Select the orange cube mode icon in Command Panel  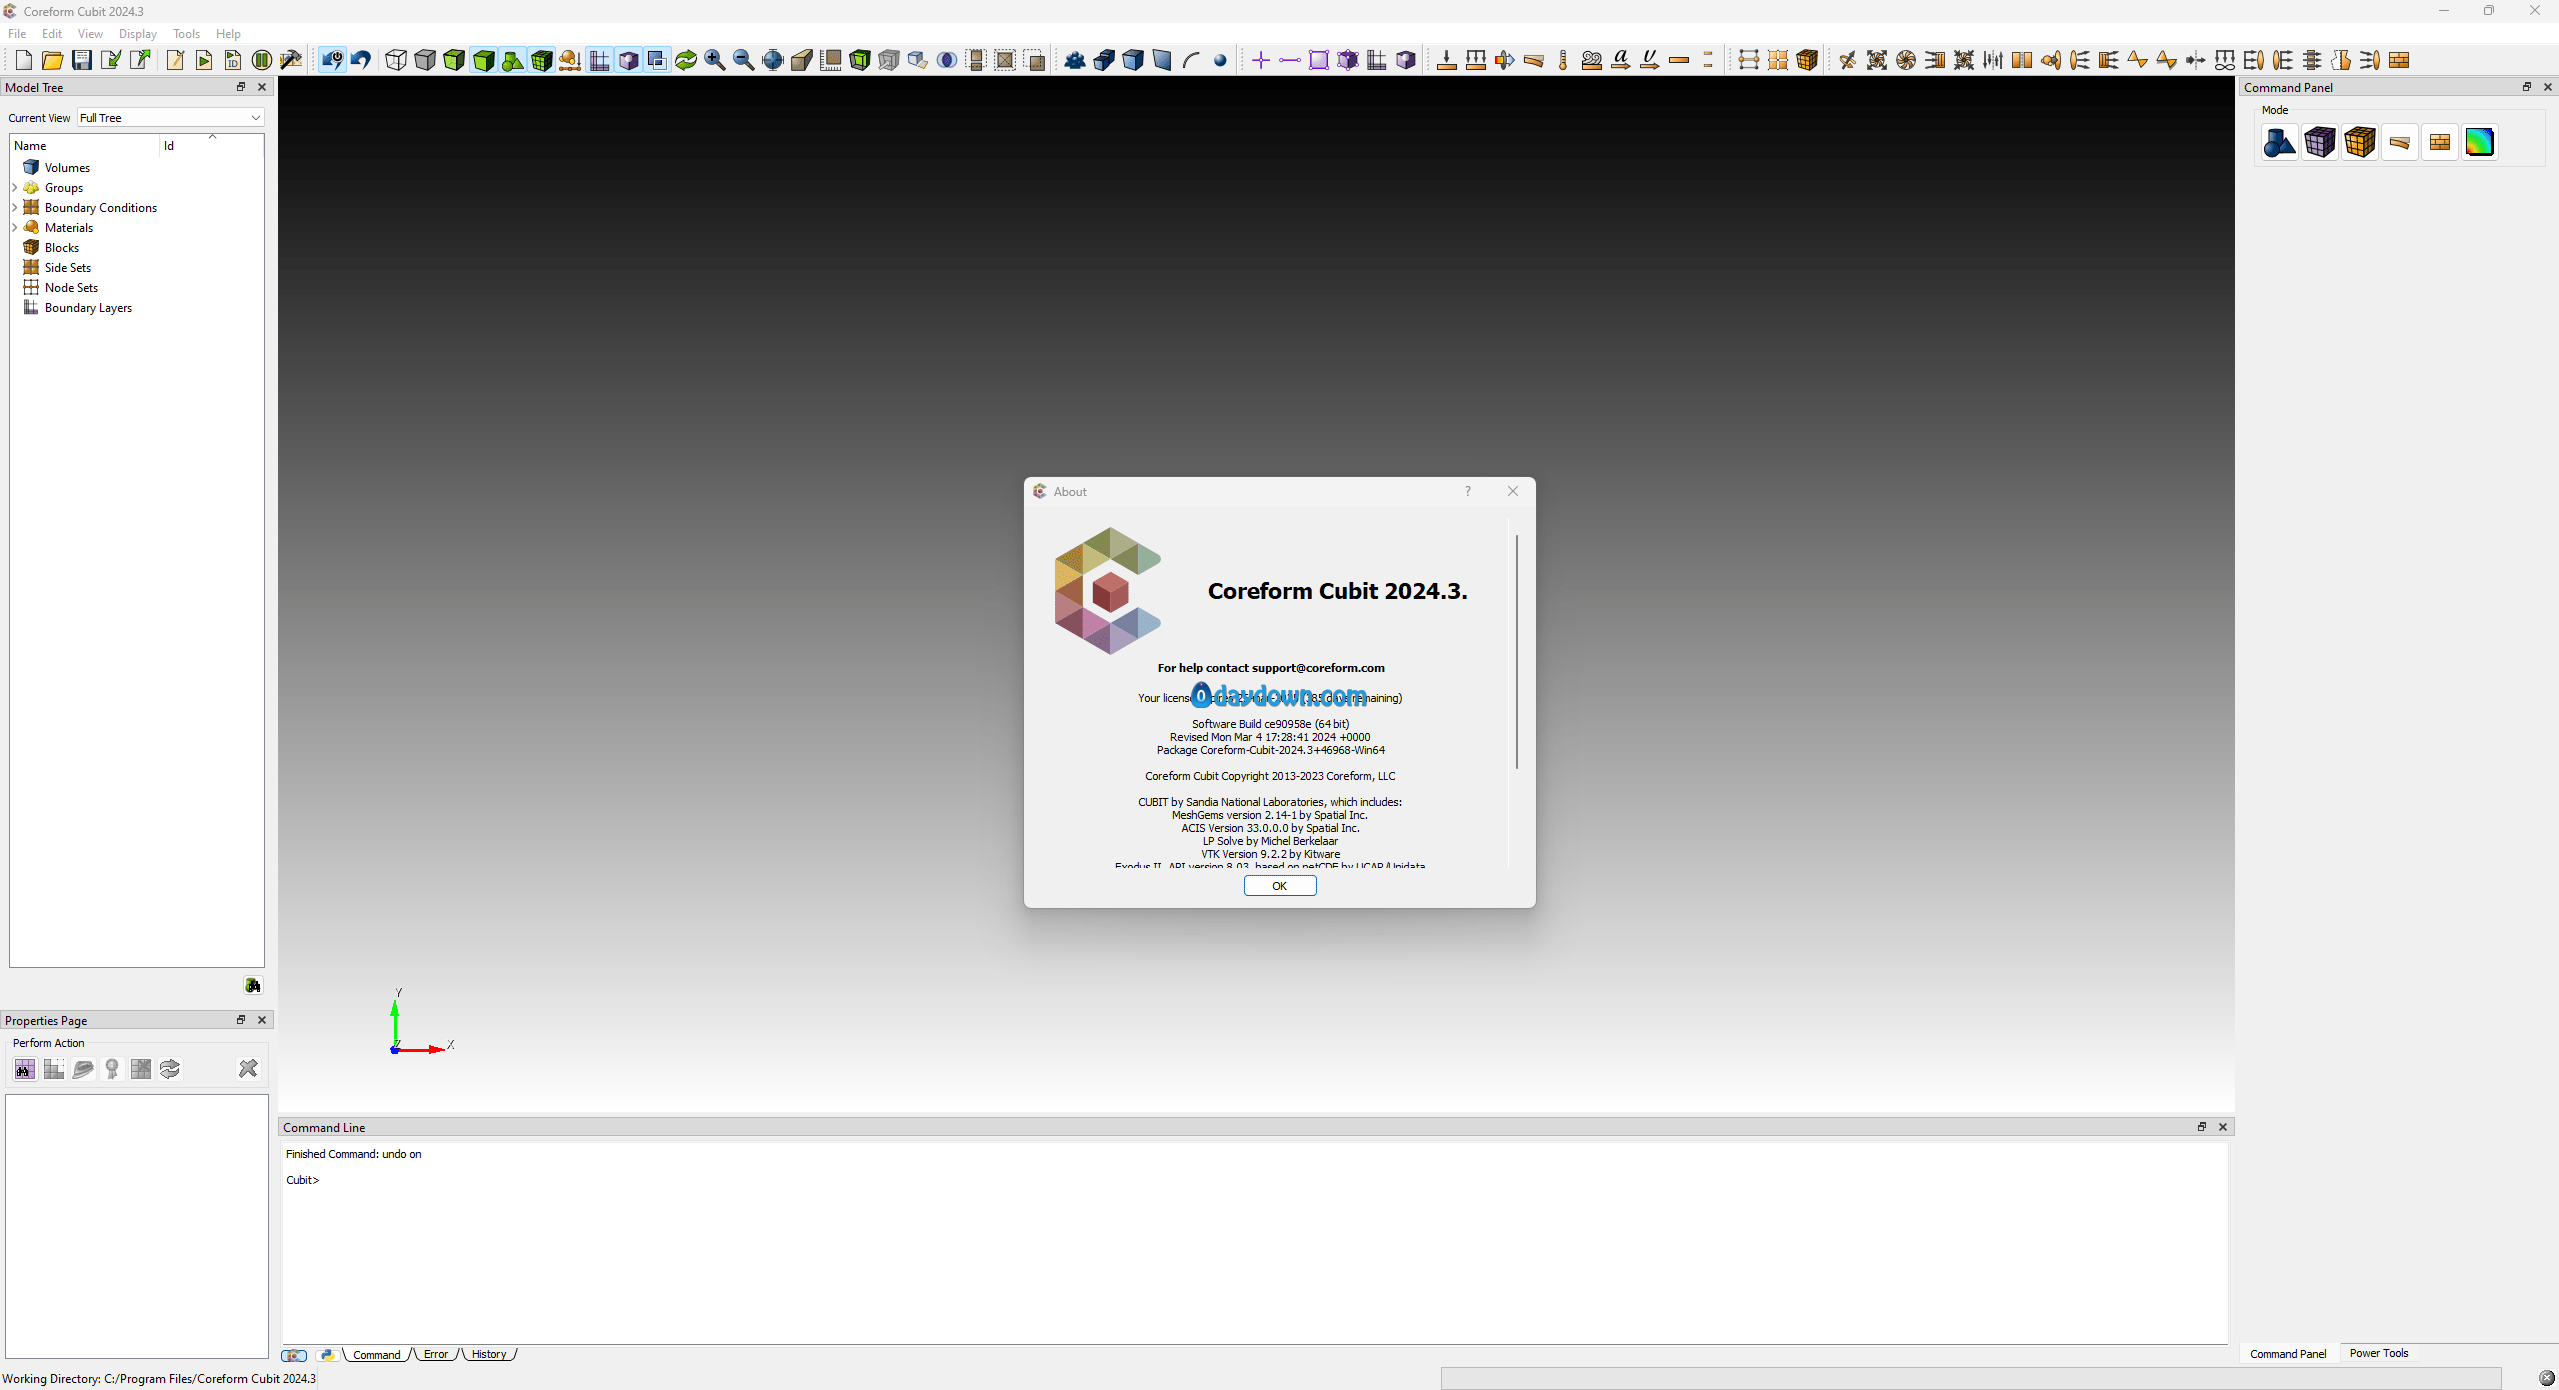pyautogui.click(x=2360, y=142)
